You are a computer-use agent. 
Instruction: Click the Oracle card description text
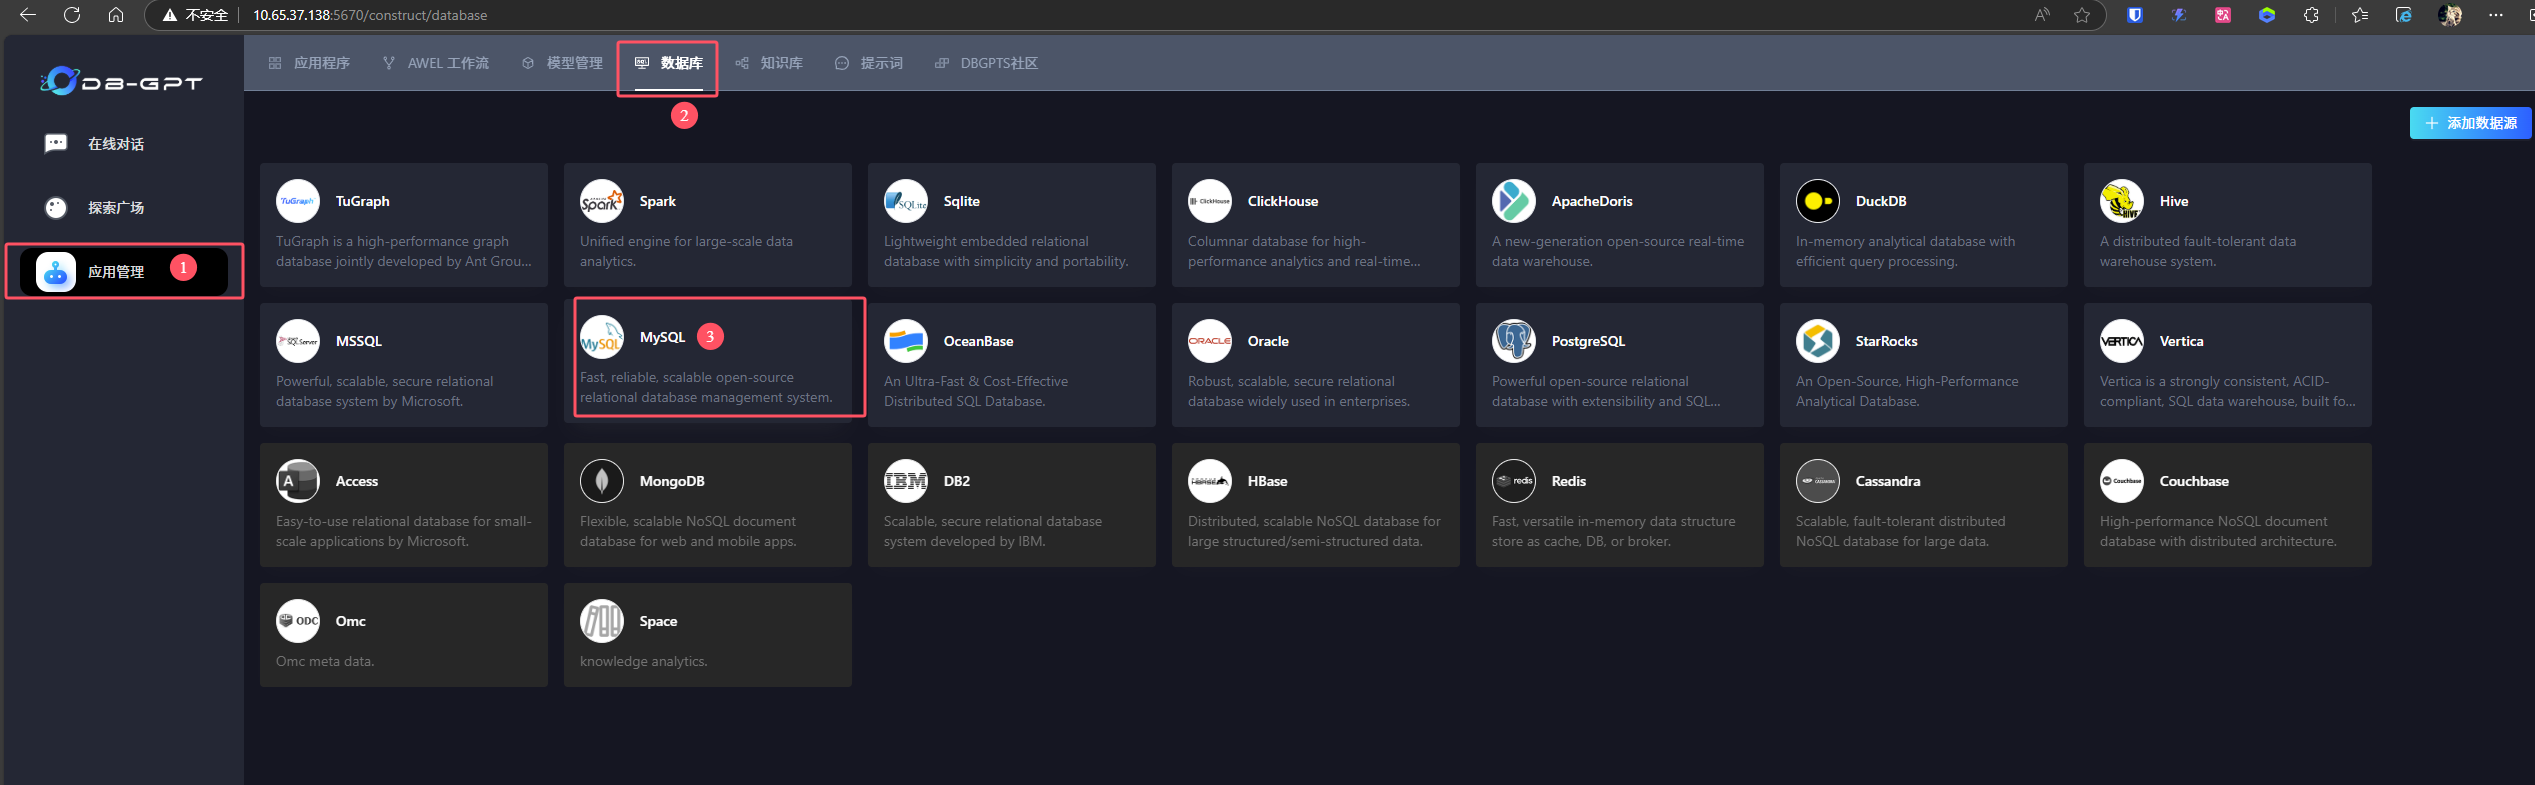pyautogui.click(x=1299, y=391)
